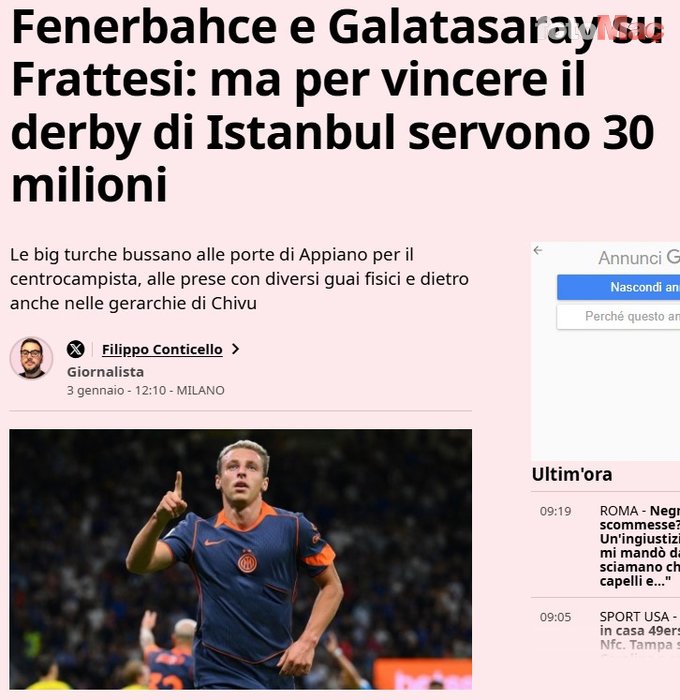The width and height of the screenshot is (680, 700).
Task: Open the Frattesi article photo
Action: (x=241, y=559)
